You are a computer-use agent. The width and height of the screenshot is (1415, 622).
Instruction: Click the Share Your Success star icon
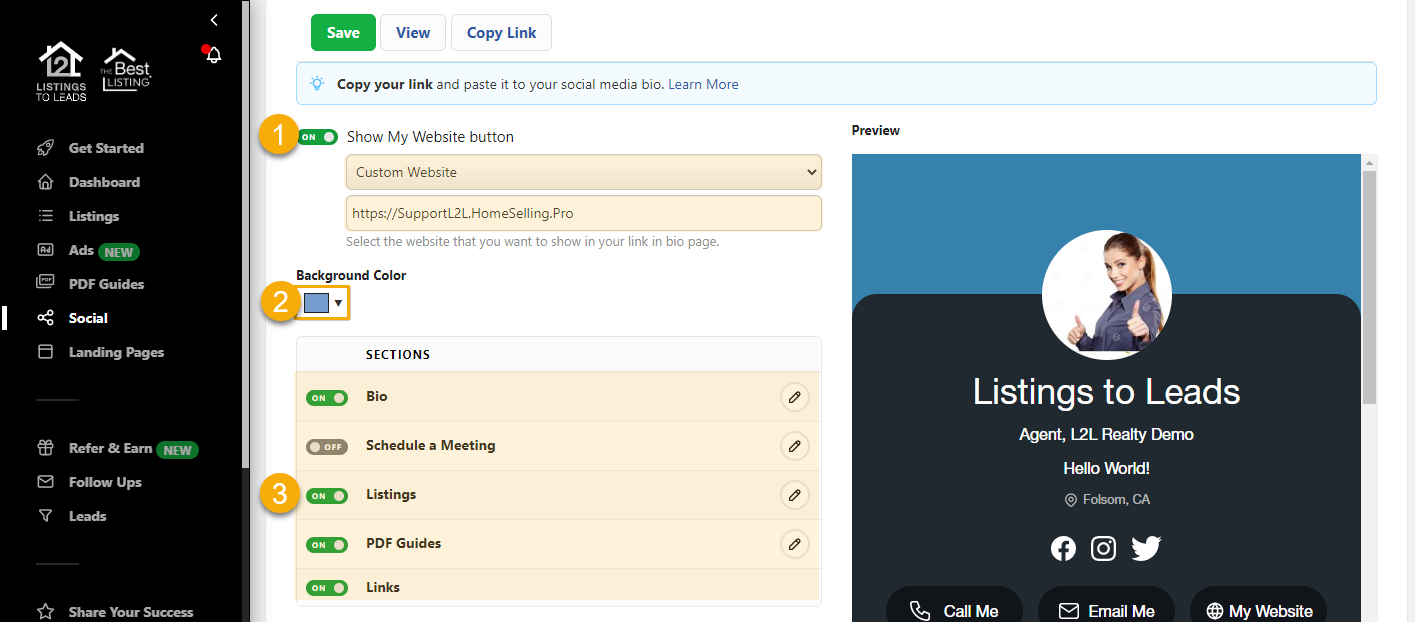(45, 612)
